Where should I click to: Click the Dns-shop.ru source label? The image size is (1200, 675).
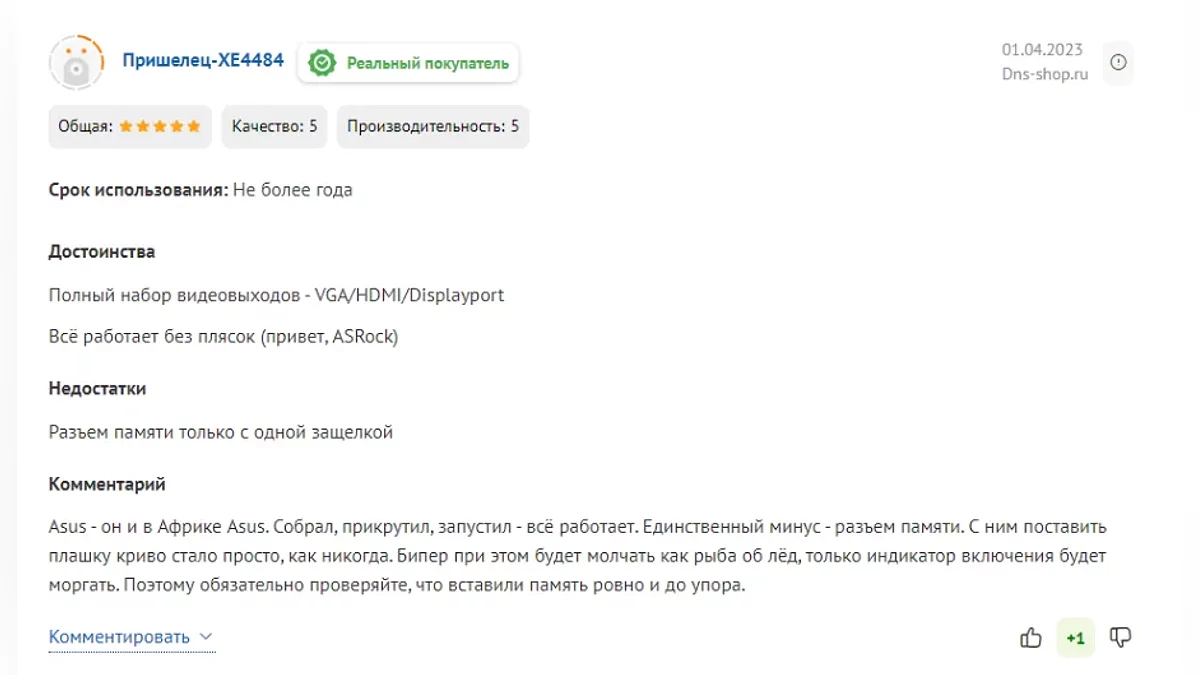point(1044,74)
